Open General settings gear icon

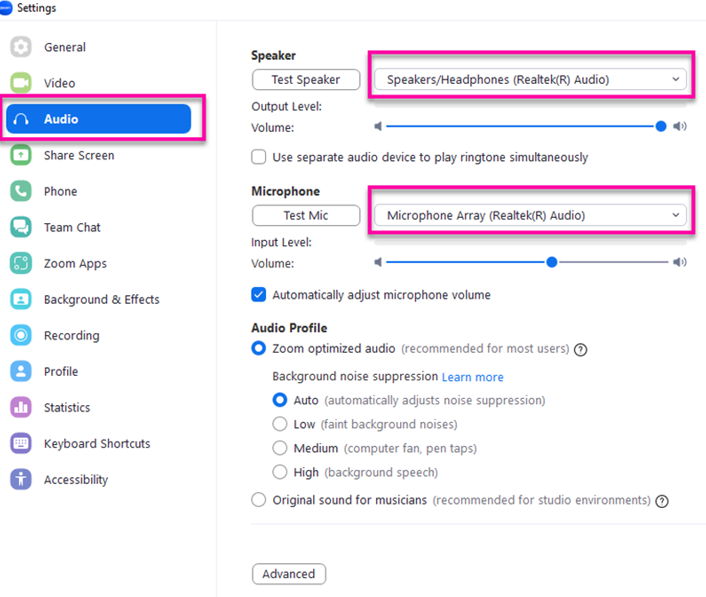(x=21, y=47)
